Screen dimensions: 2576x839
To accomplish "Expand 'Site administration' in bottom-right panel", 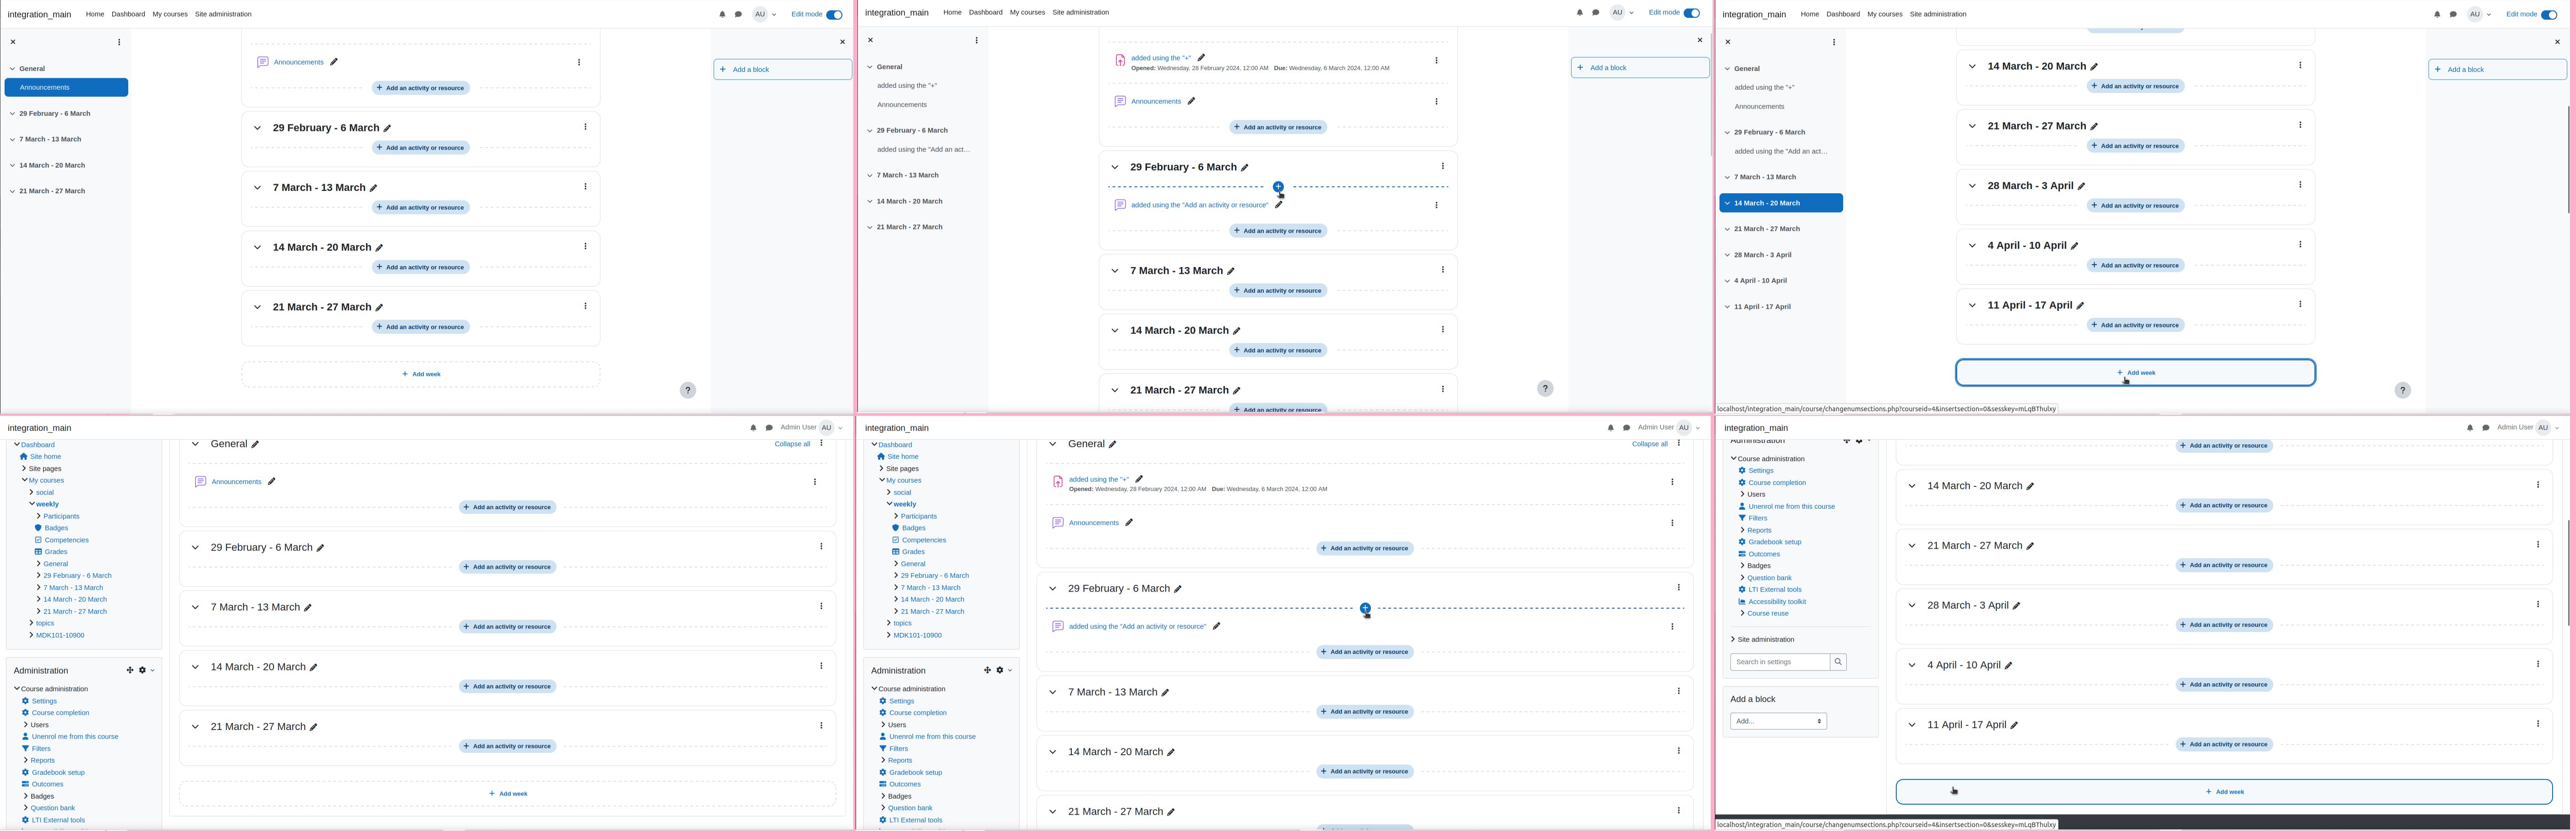I will pyautogui.click(x=1733, y=640).
